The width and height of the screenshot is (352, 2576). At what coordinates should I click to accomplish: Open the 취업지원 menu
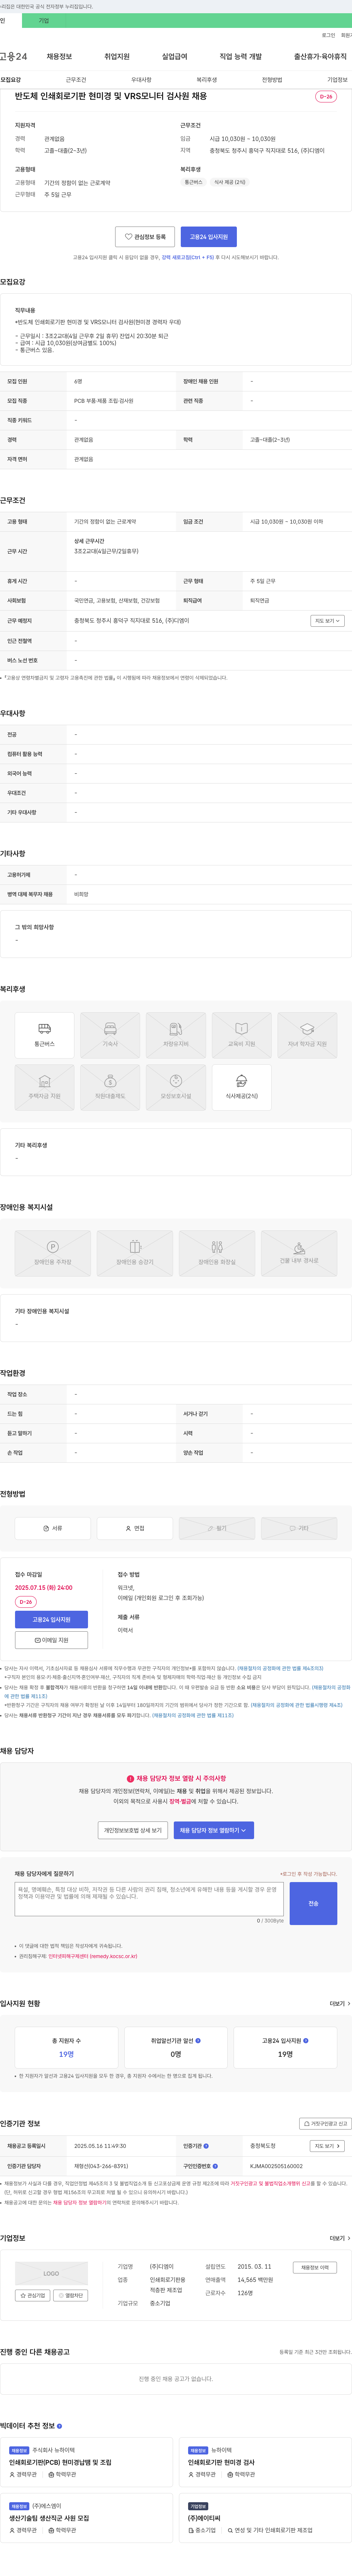pos(117,57)
